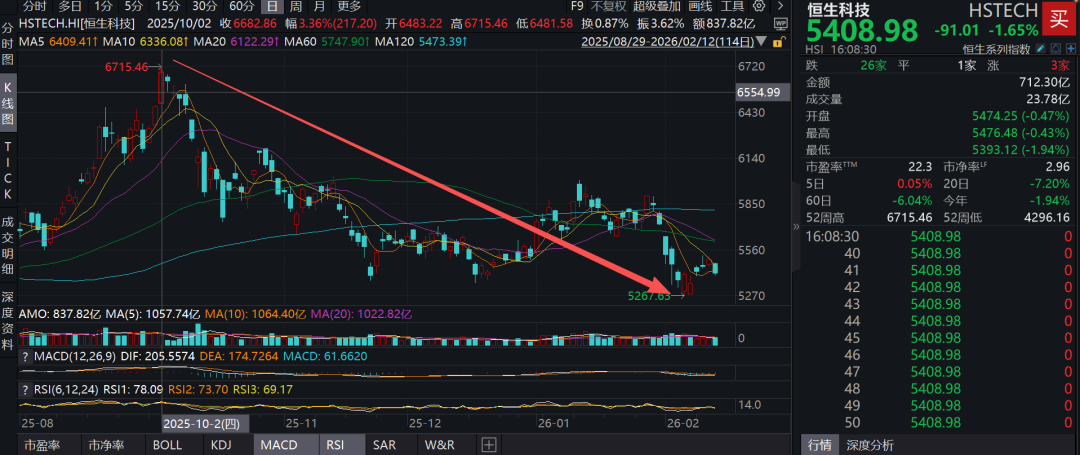Toggle the RSI indicator panel
Viewport: 1080px width, 455px height.
[x=334, y=445]
